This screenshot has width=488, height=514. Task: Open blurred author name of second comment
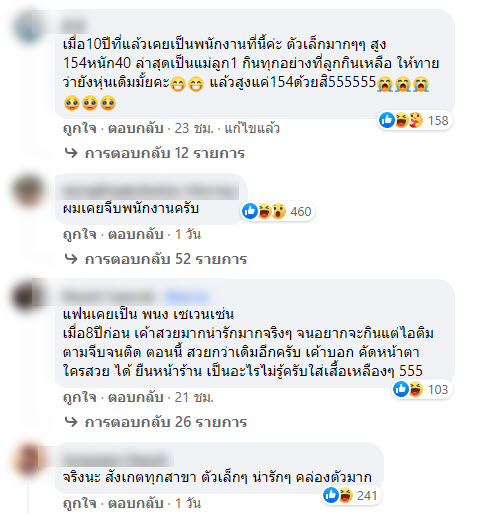tap(151, 192)
